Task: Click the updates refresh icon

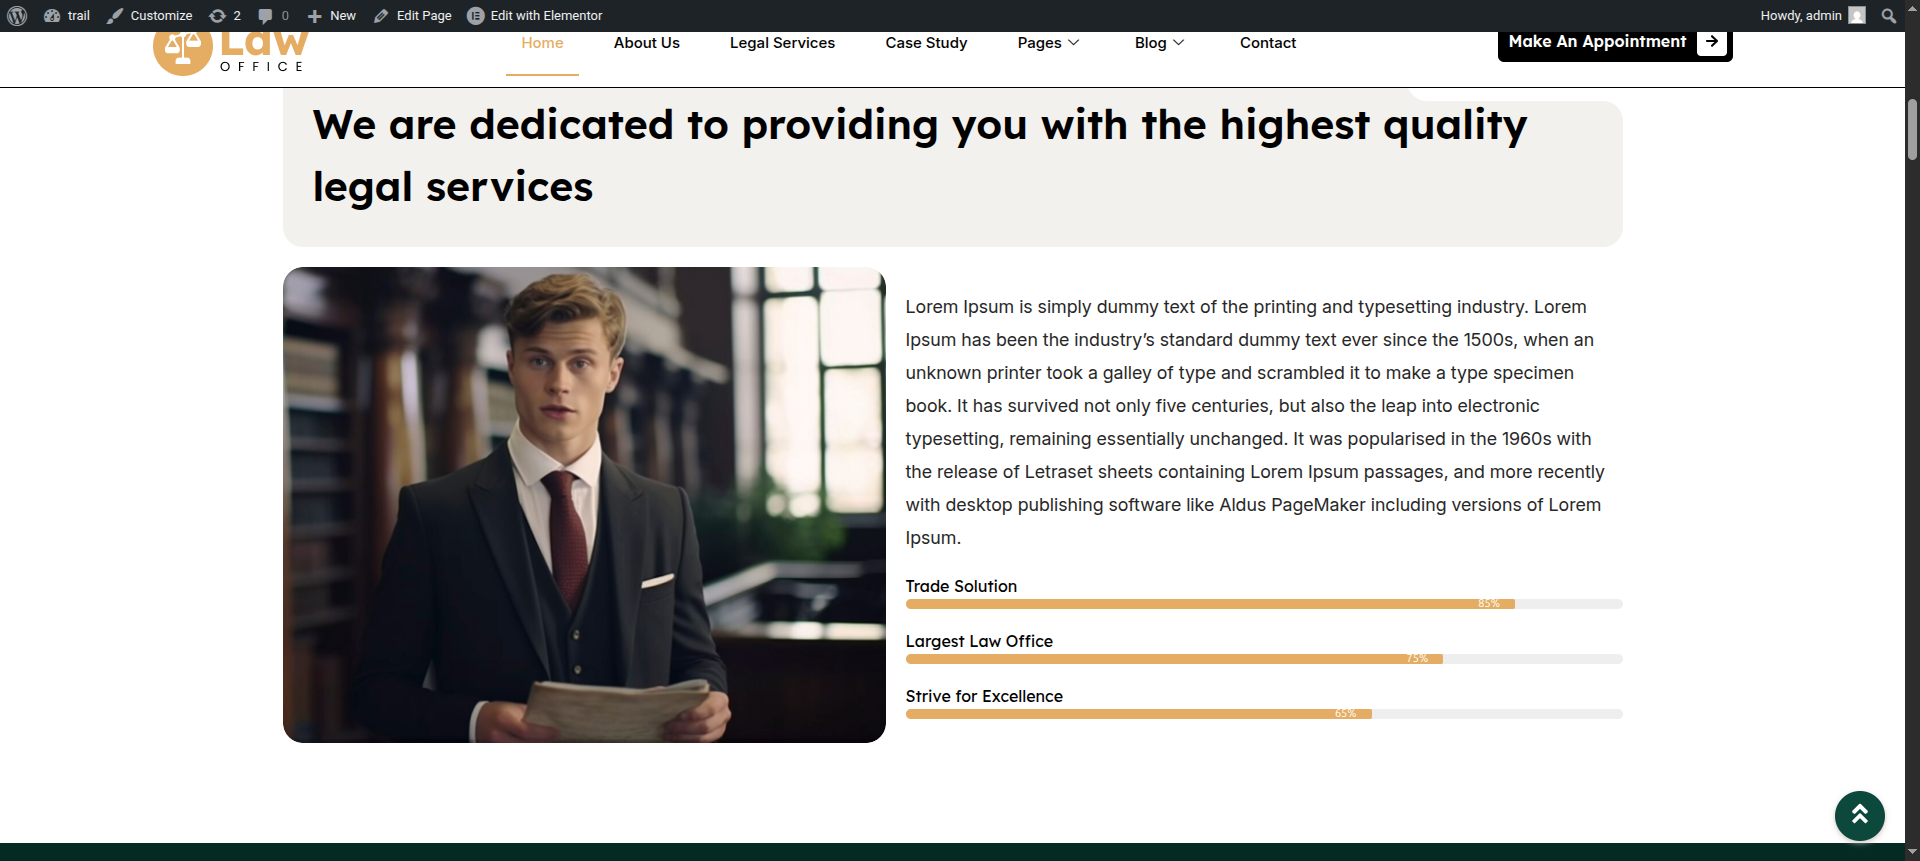Action: click(x=217, y=16)
